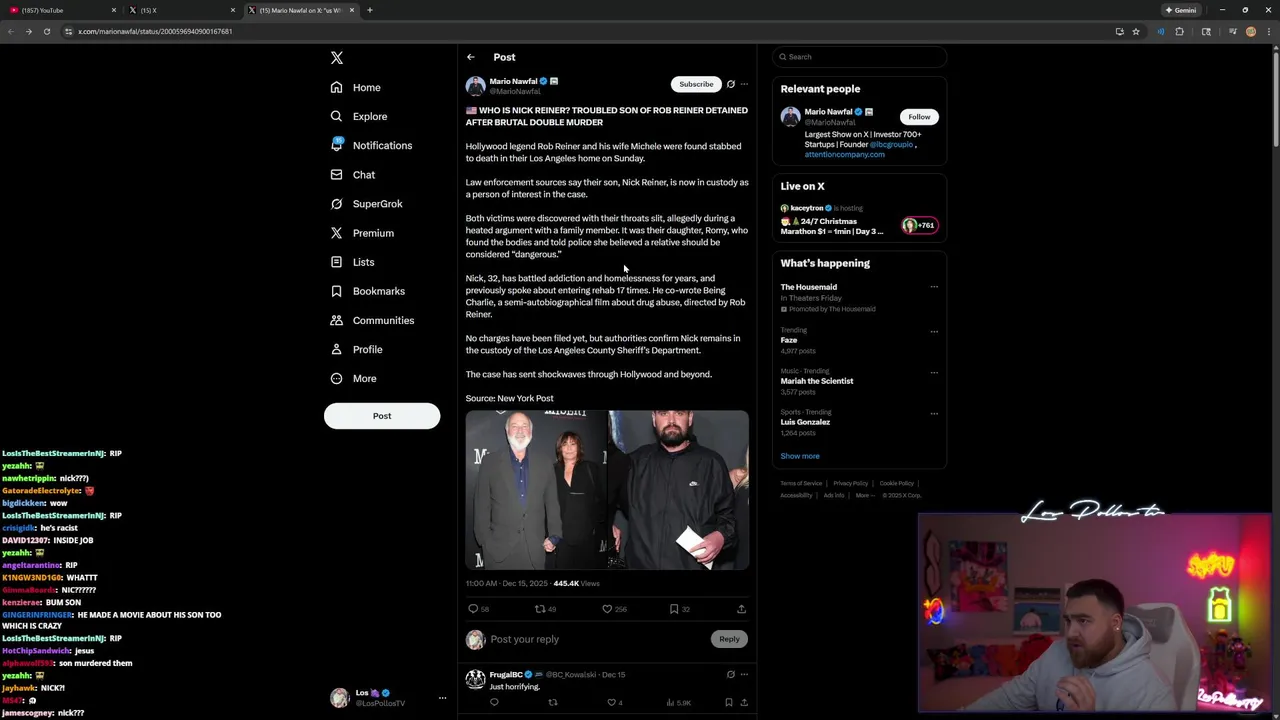Viewport: 1280px width, 720px height.
Task: Open the post's attached photo
Action: click(607, 490)
